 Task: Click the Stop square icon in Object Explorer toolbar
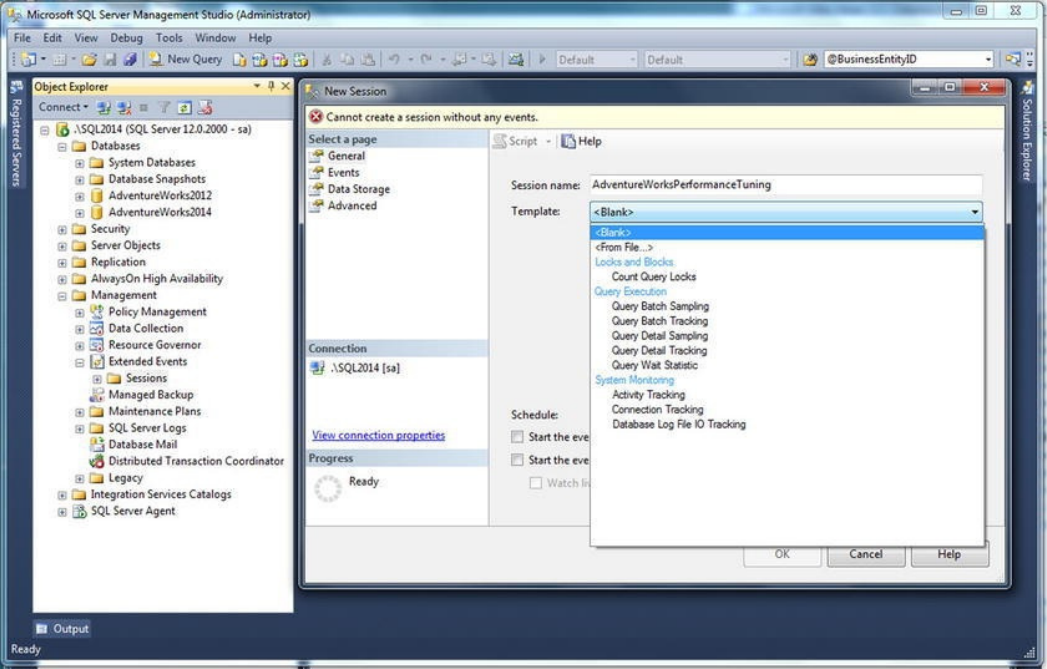click(143, 107)
